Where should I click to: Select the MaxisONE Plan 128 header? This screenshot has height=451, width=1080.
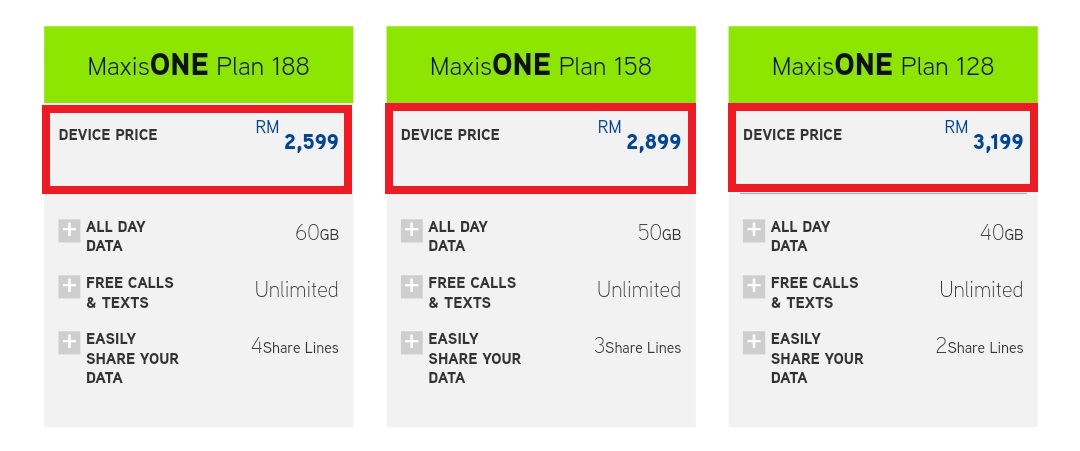883,66
